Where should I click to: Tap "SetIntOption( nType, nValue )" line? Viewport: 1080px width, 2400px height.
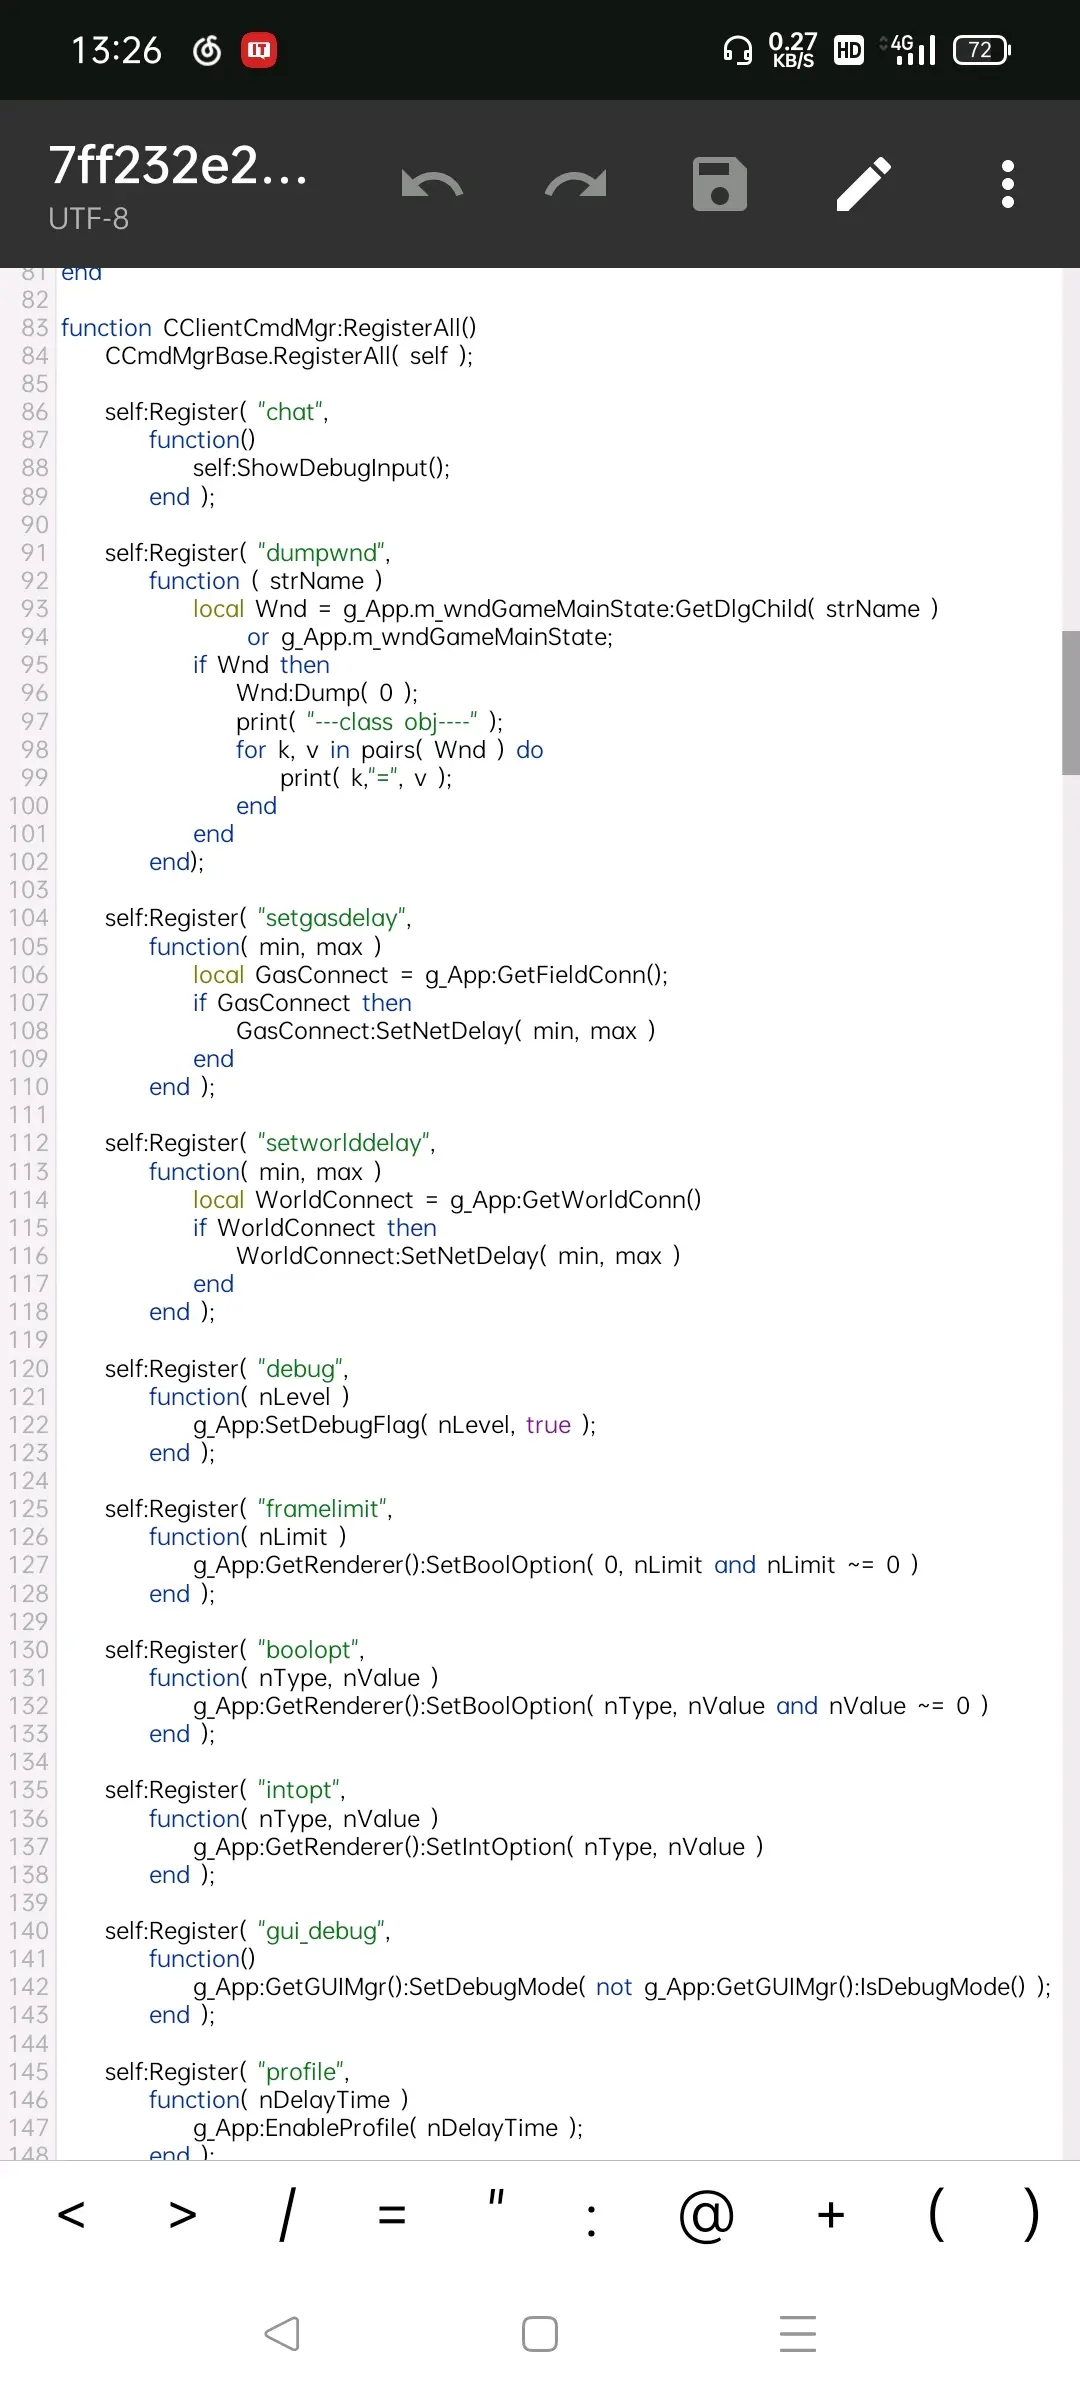pos(478,1847)
